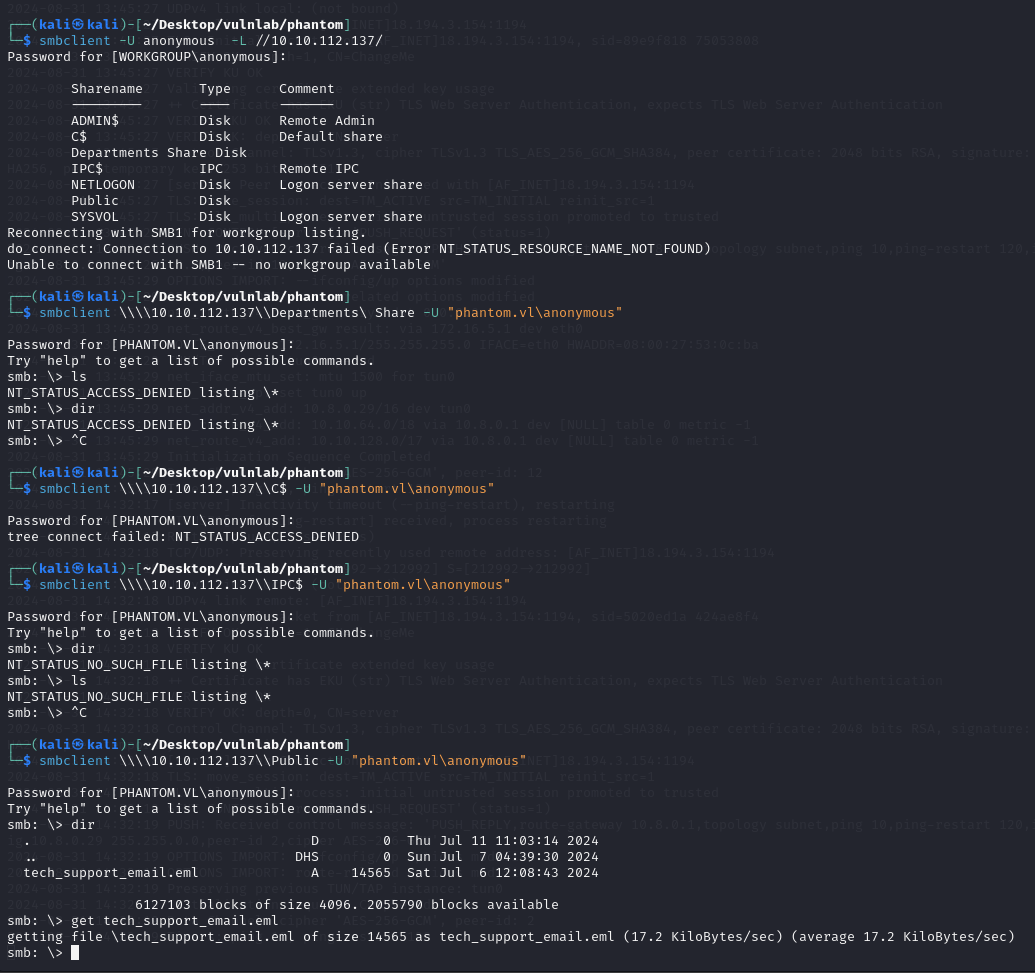Click the ADMIN$ share name
The image size is (1035, 973).
point(95,121)
